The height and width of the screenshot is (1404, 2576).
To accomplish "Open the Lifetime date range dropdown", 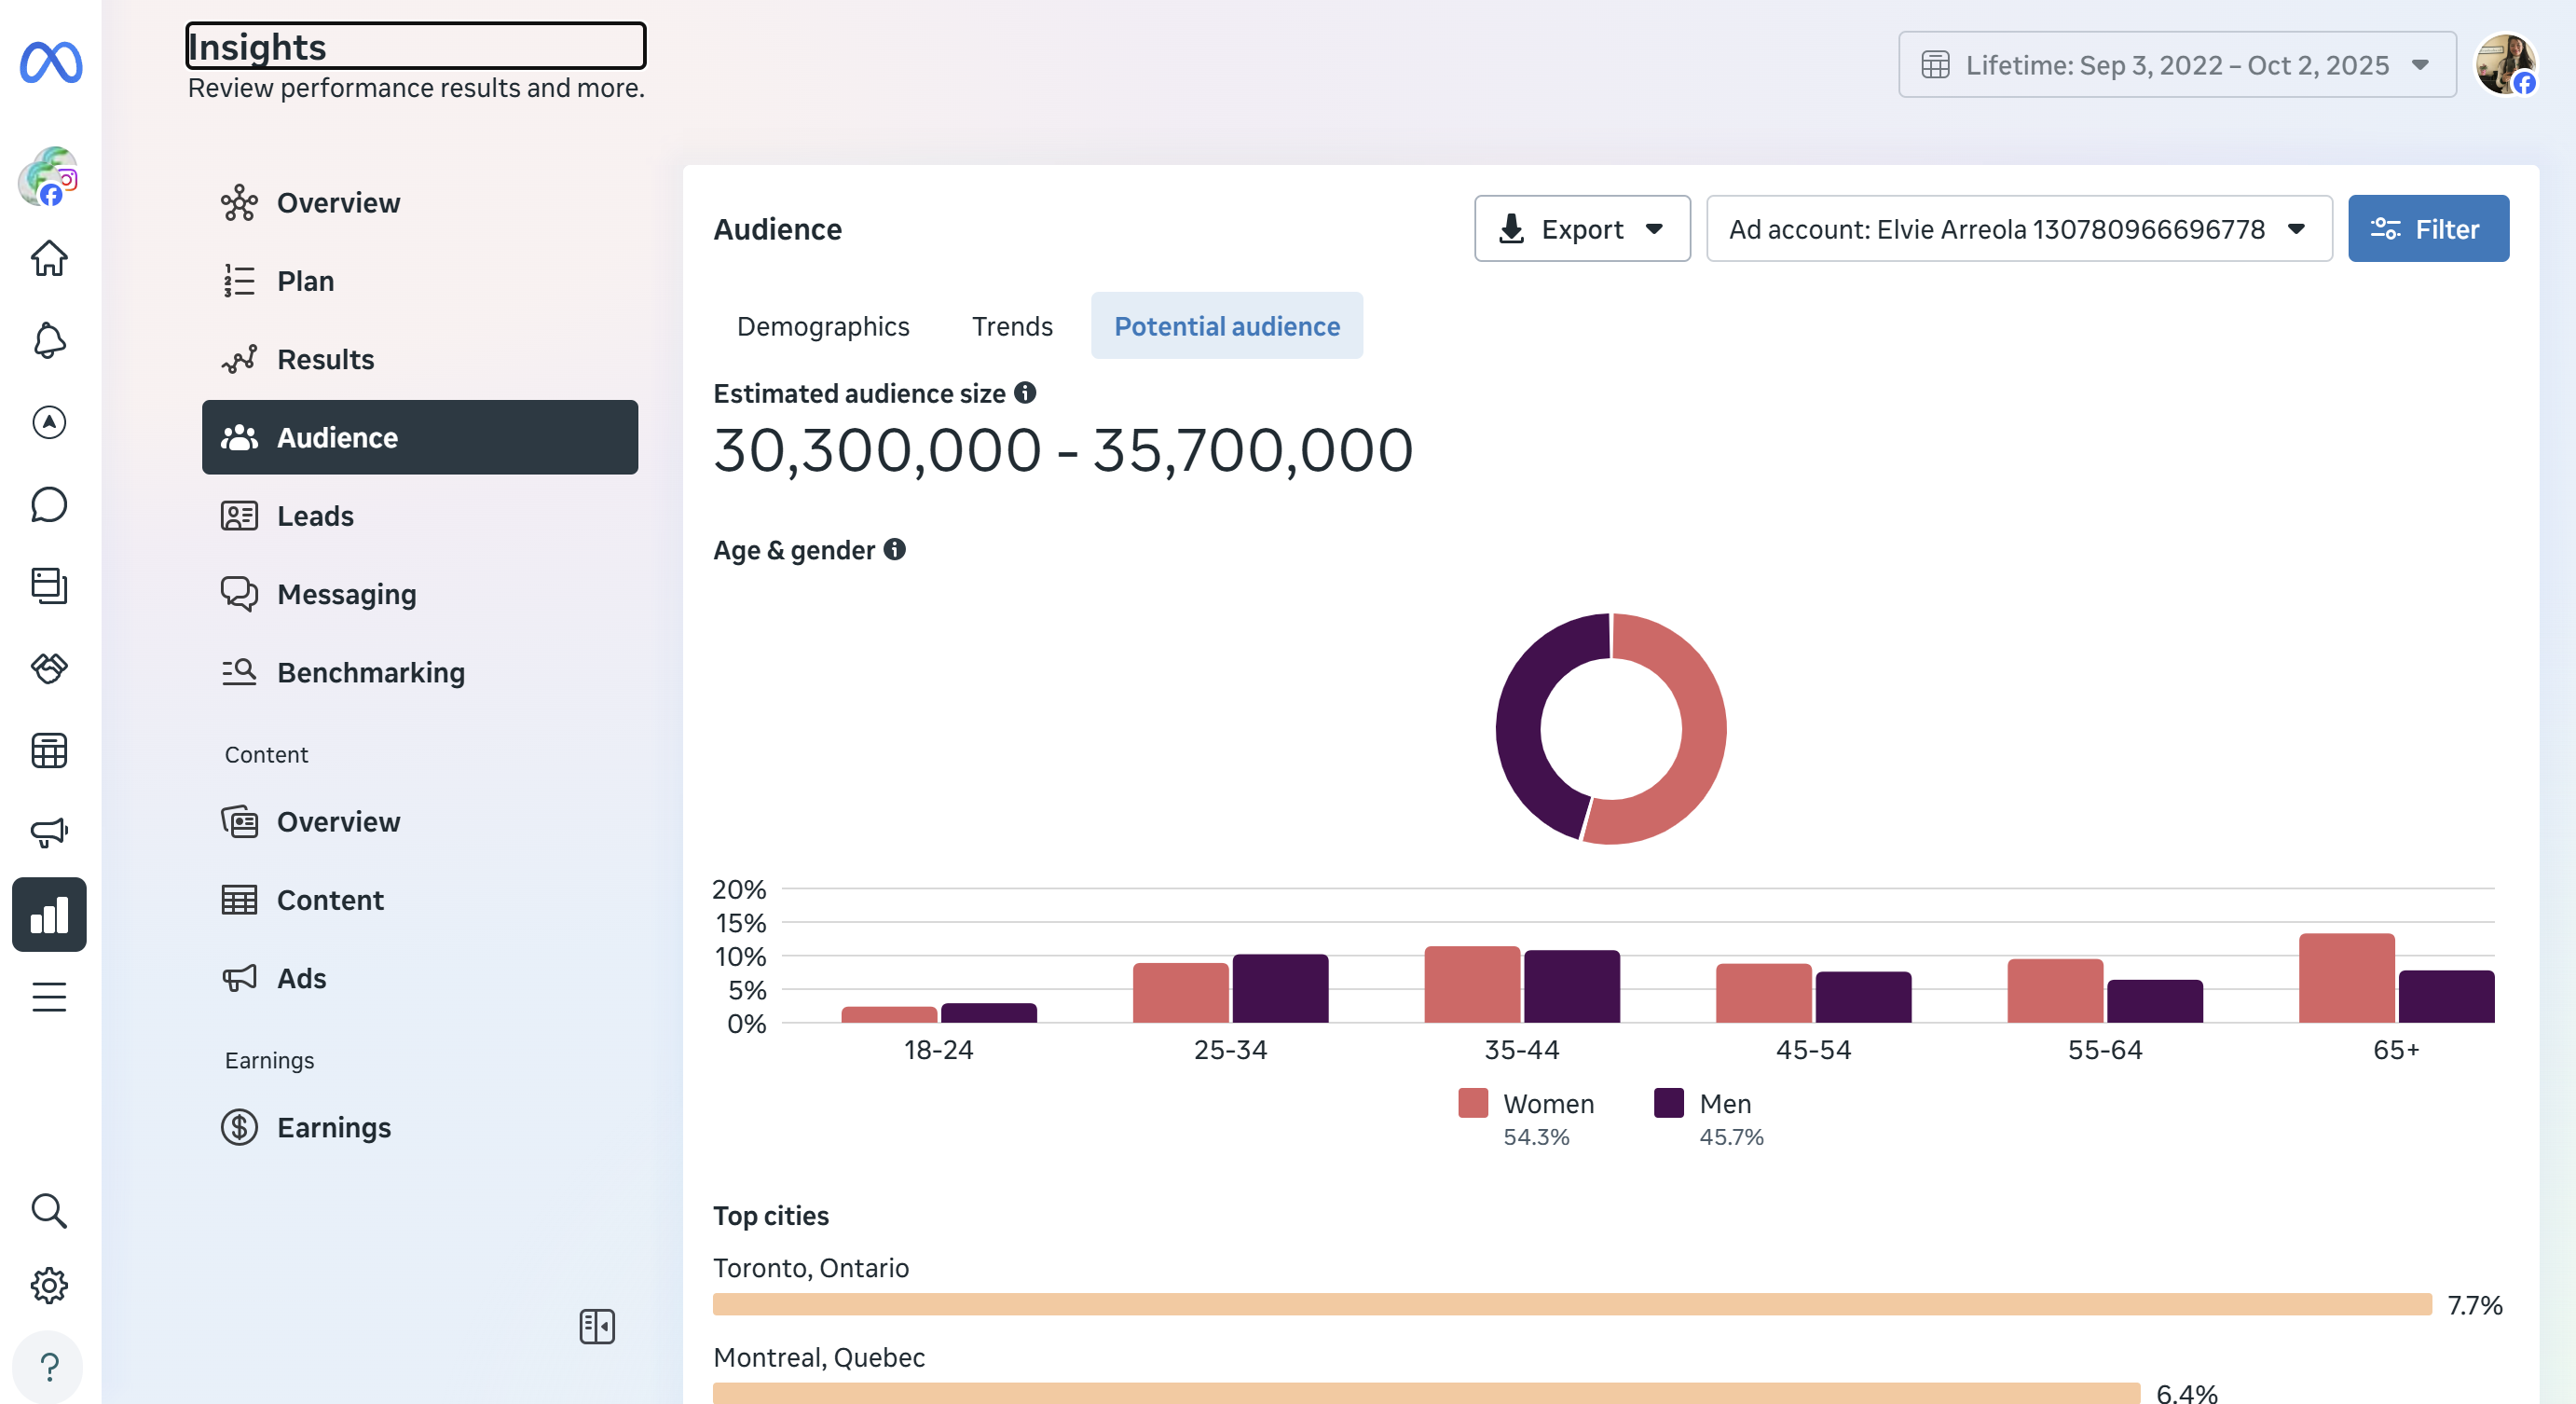I will pyautogui.click(x=2176, y=65).
